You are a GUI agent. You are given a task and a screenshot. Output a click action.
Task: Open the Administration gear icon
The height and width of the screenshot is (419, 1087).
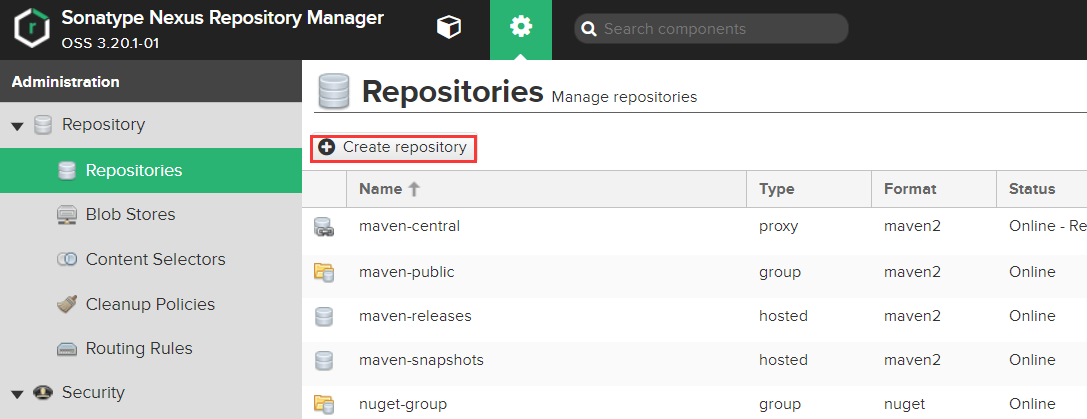pyautogui.click(x=521, y=28)
